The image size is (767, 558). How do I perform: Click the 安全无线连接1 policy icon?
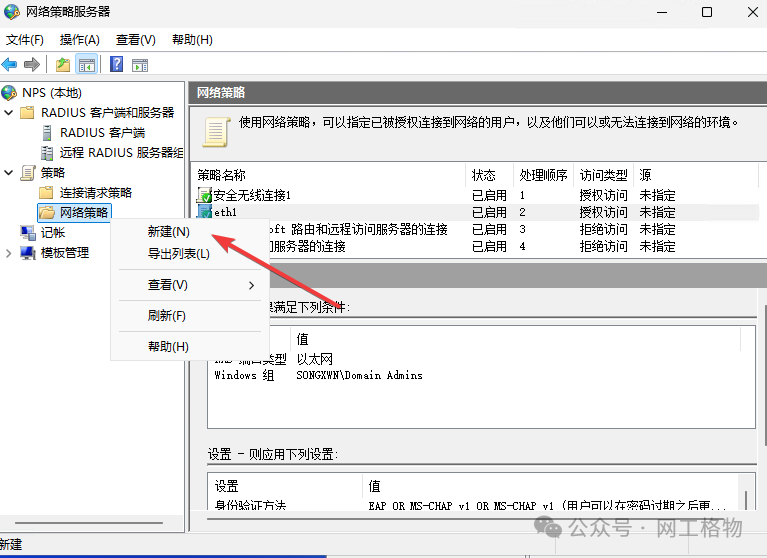click(204, 195)
